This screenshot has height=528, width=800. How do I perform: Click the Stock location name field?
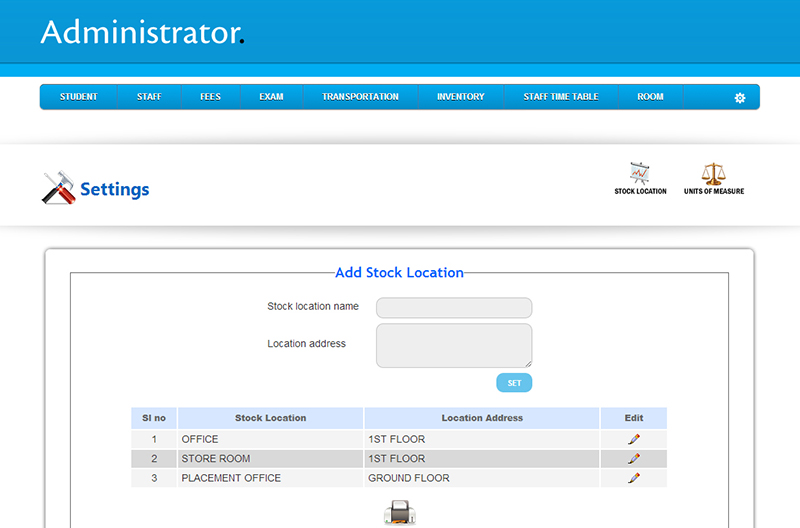tap(454, 307)
